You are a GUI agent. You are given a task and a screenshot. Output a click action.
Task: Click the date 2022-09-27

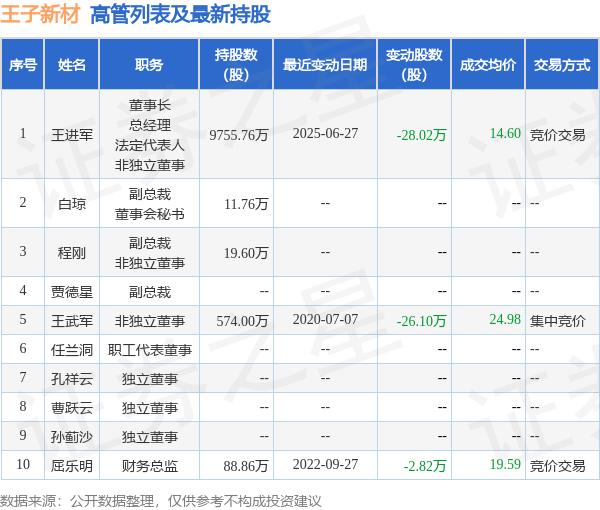click(x=325, y=464)
